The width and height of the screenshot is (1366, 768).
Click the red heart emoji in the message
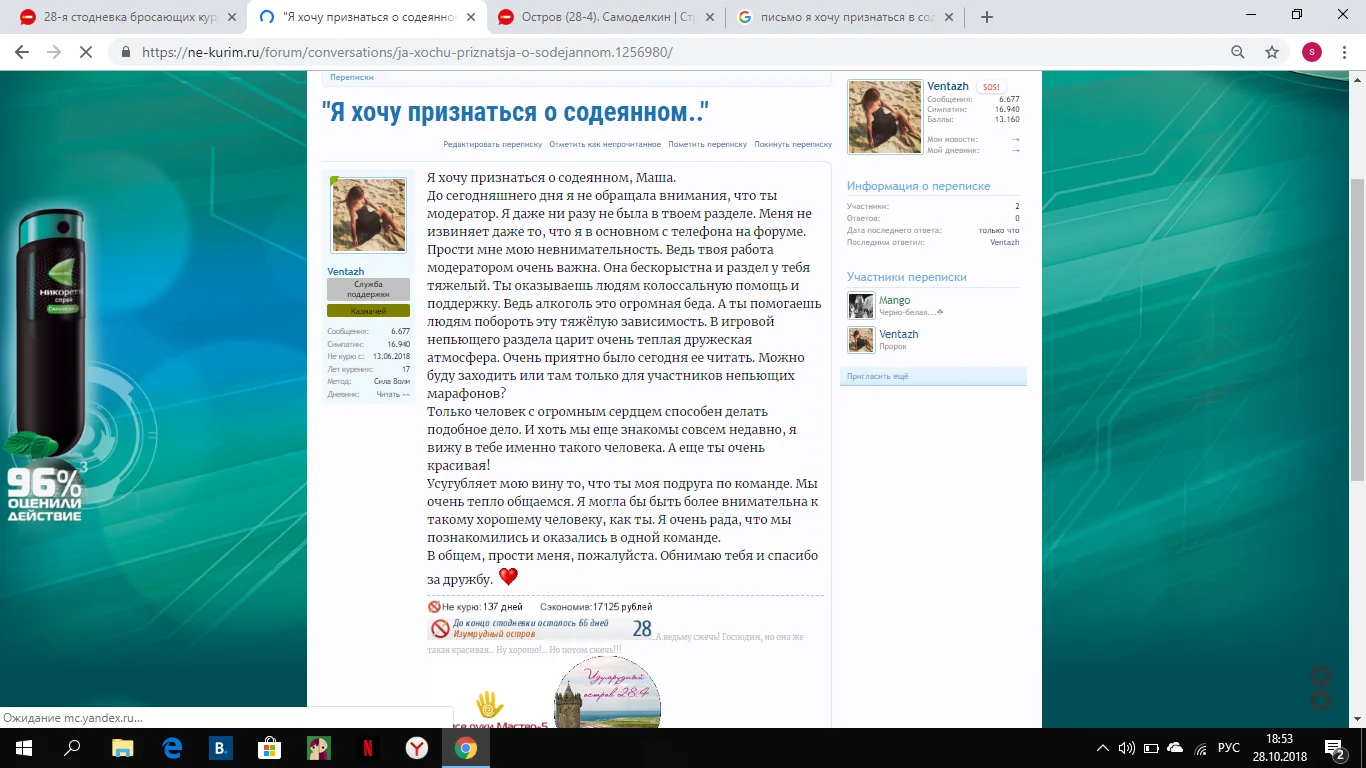pyautogui.click(x=508, y=577)
